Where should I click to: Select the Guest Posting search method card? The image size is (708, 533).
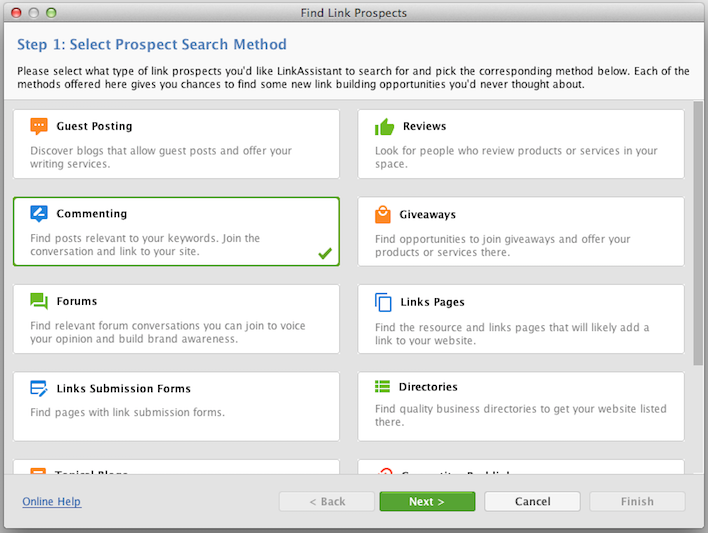click(x=176, y=144)
